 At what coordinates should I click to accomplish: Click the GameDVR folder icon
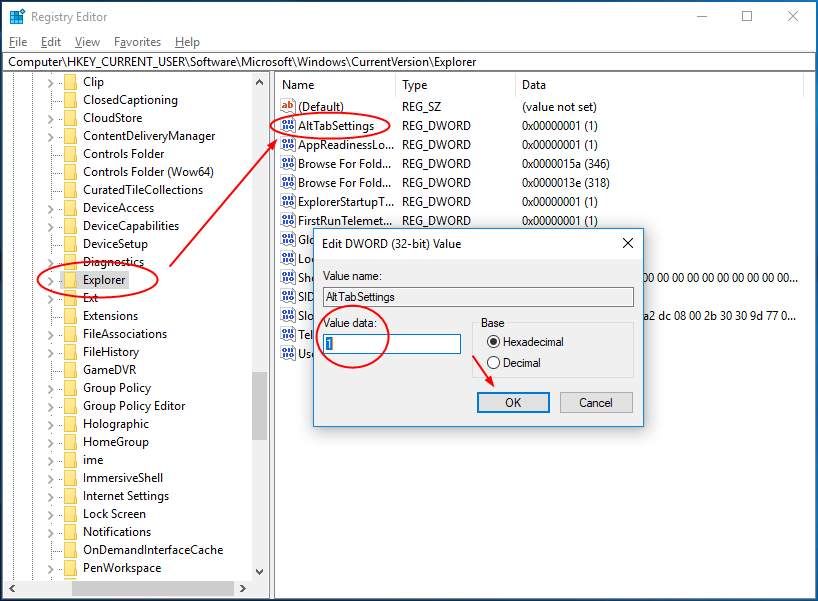(70, 370)
